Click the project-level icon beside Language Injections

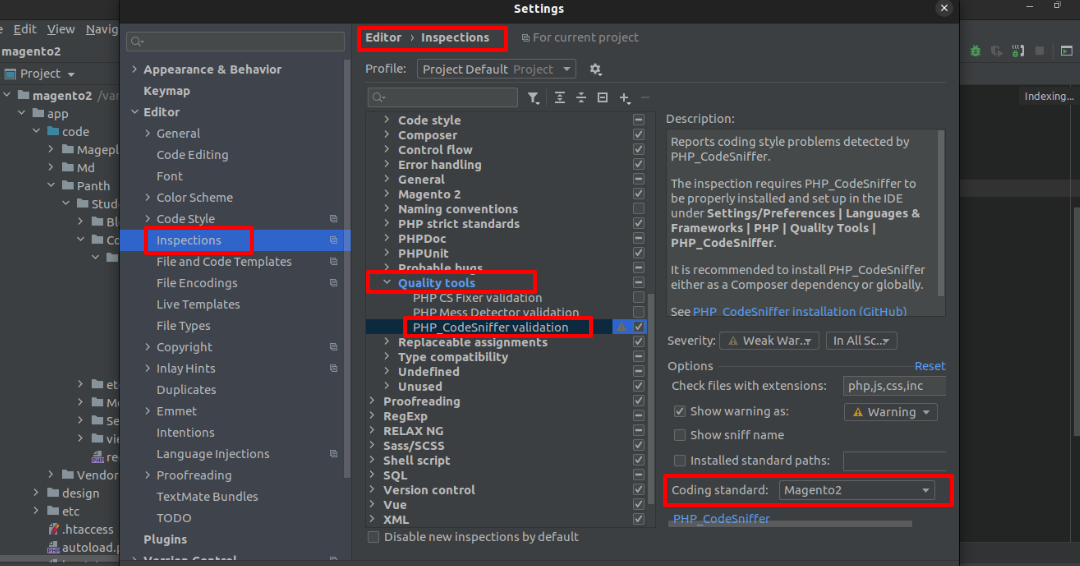tap(333, 454)
